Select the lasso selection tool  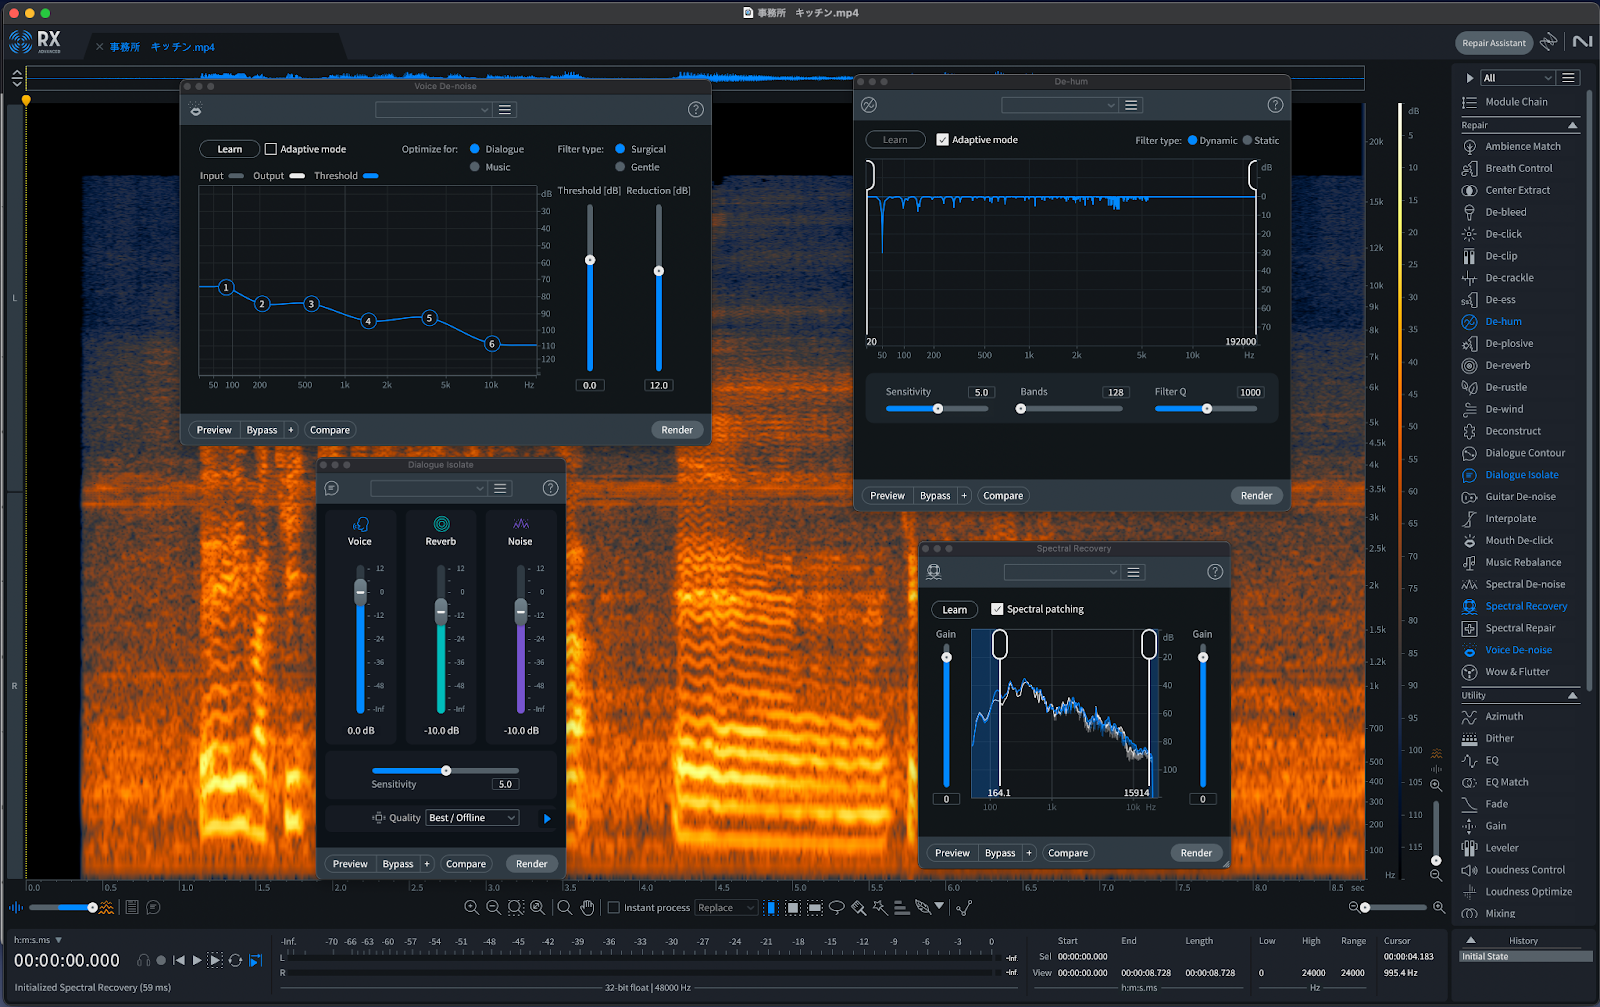(x=837, y=908)
